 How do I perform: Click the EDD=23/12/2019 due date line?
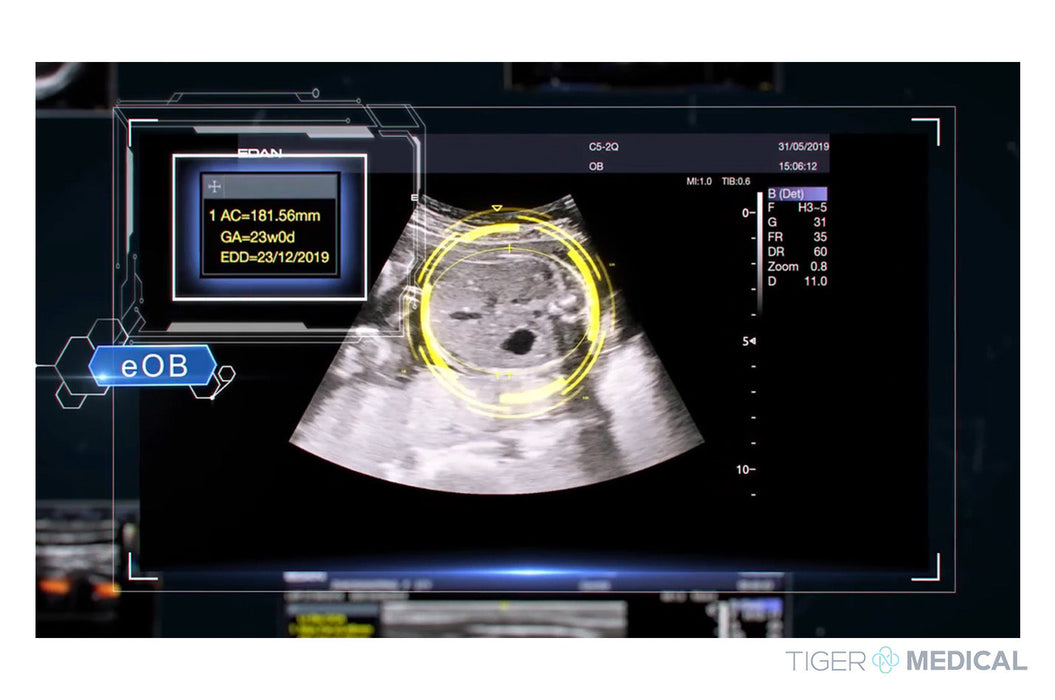click(x=275, y=257)
